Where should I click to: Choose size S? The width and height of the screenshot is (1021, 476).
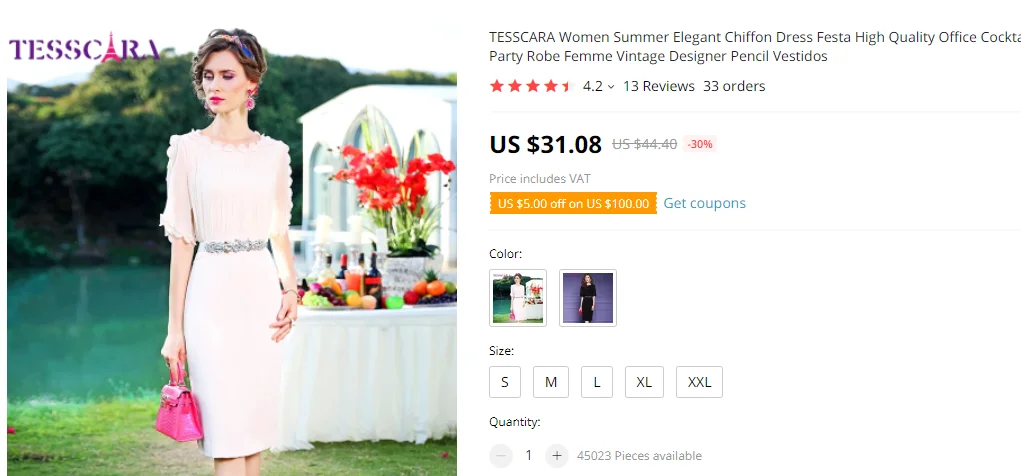(x=505, y=382)
